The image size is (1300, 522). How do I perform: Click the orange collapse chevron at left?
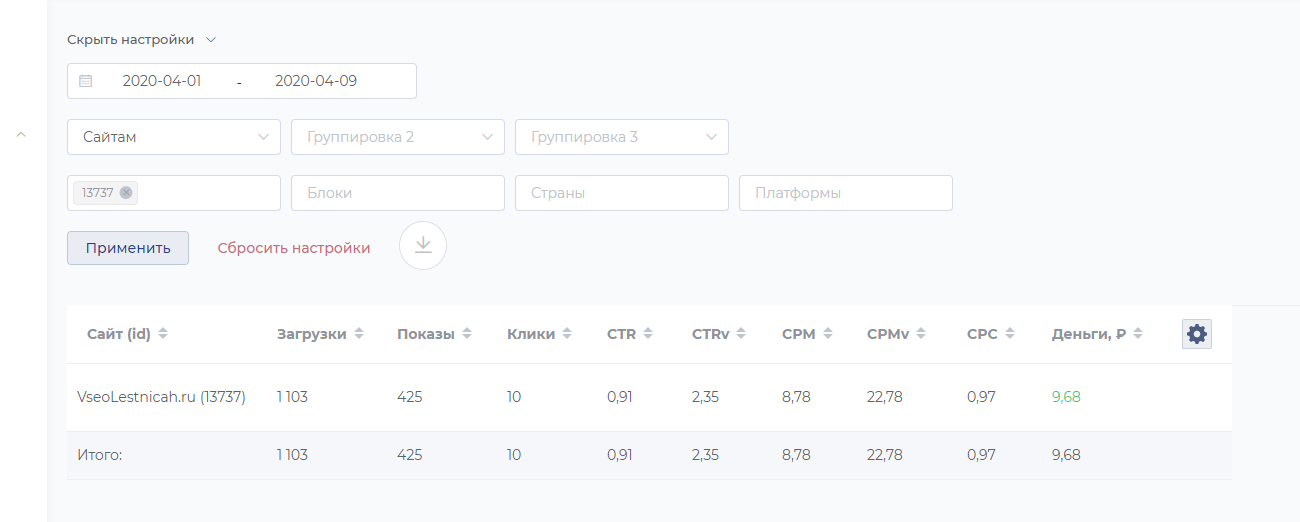coord(21,134)
